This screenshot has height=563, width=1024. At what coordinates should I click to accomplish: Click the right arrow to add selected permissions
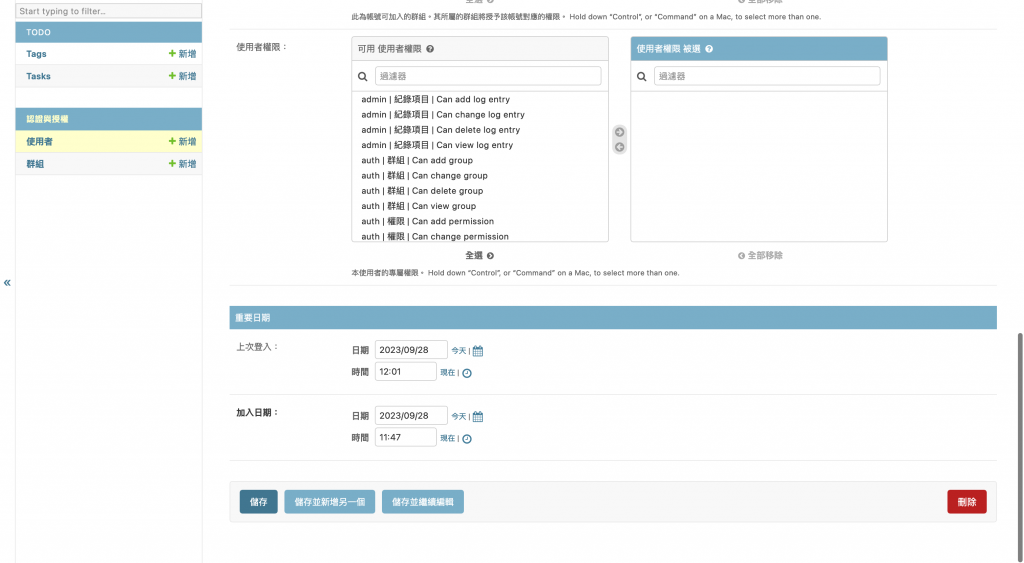(x=620, y=132)
